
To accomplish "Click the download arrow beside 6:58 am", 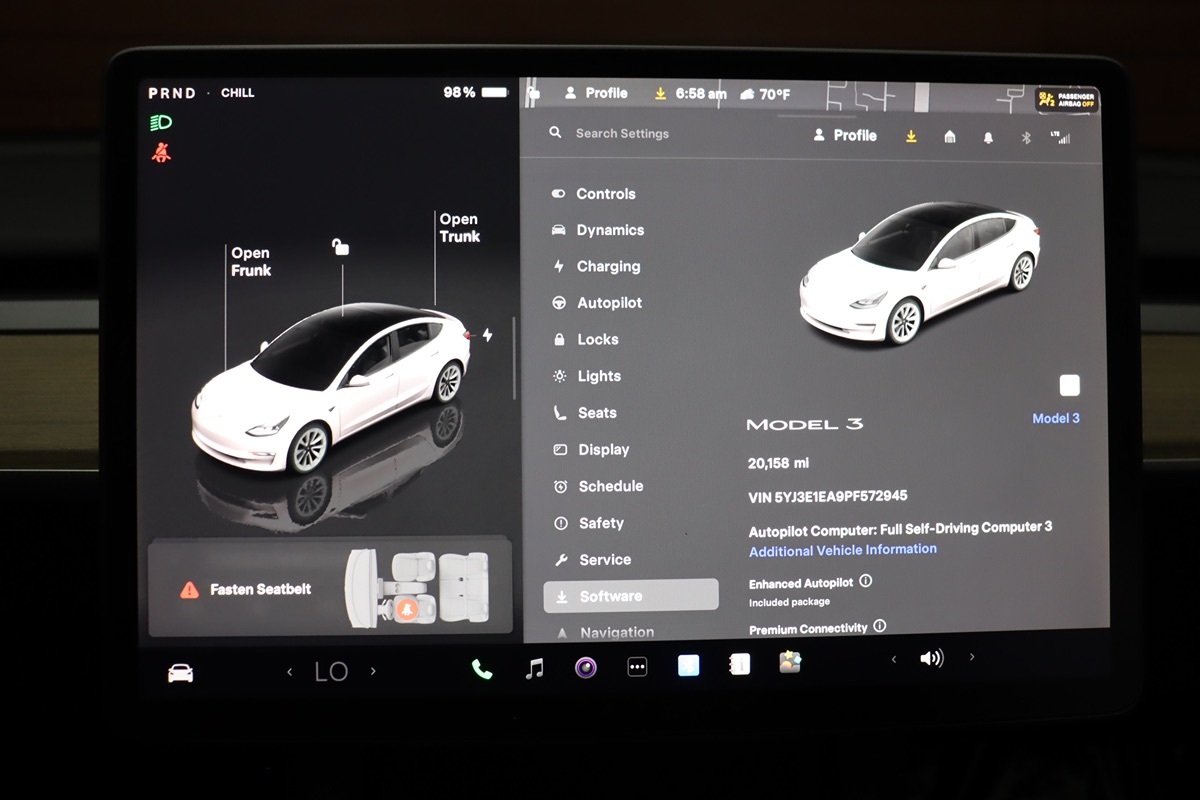I will pyautogui.click(x=660, y=93).
